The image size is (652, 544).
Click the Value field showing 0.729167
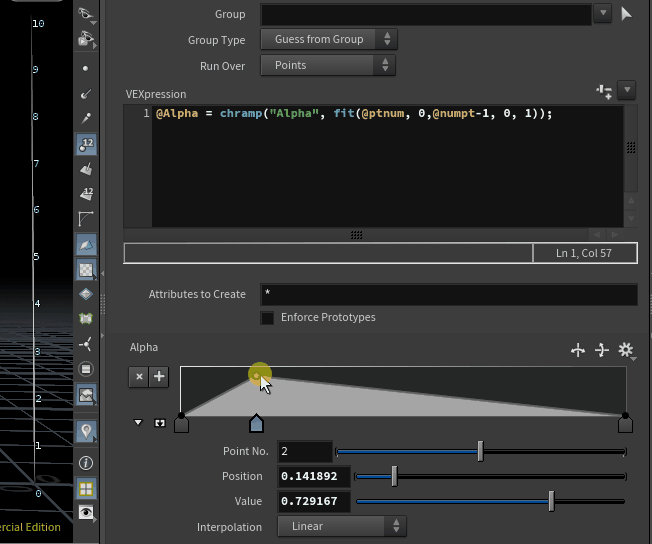point(314,502)
